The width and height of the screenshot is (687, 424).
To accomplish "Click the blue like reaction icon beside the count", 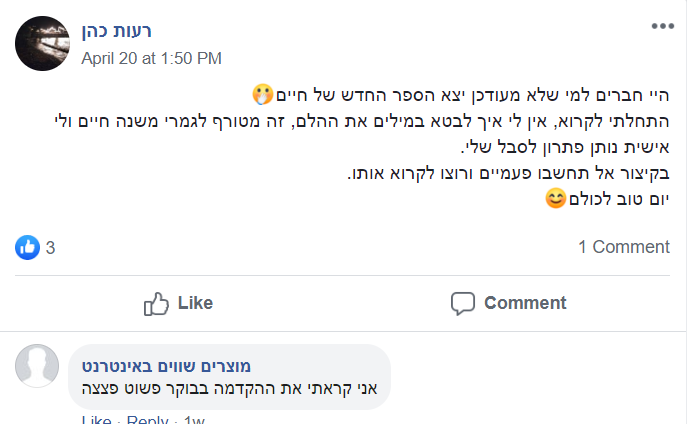I will (x=27, y=247).
